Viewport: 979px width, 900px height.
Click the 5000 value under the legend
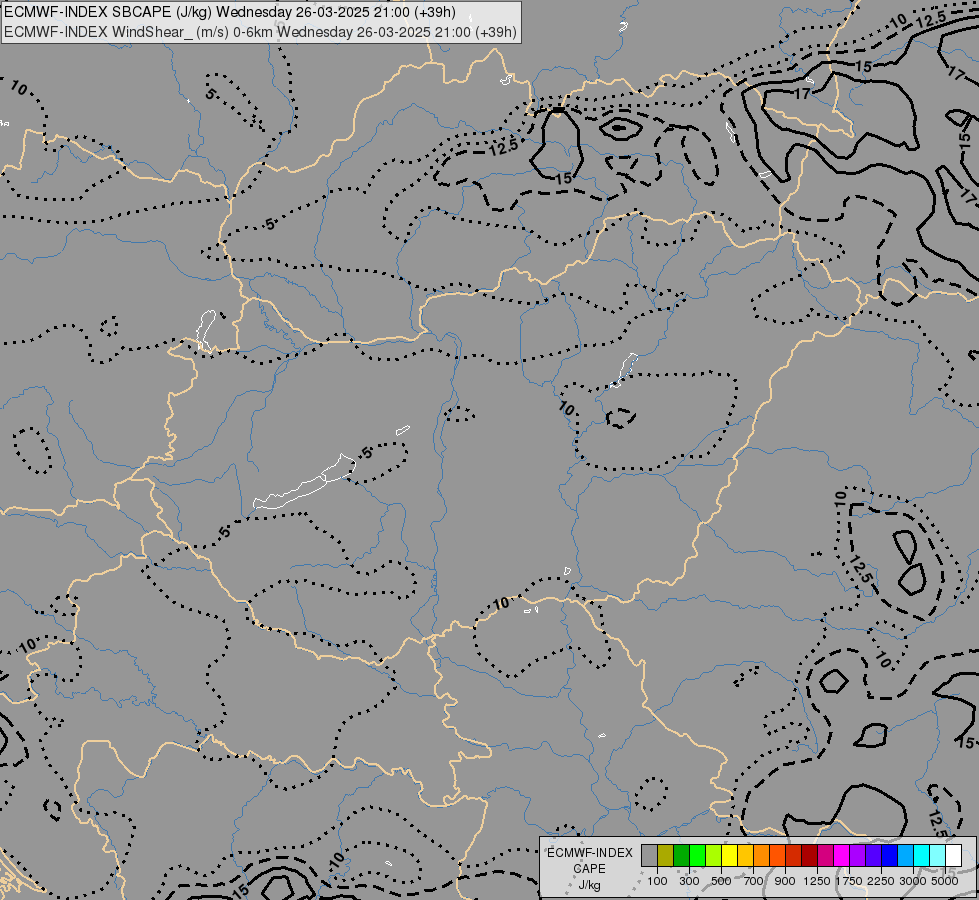945,881
